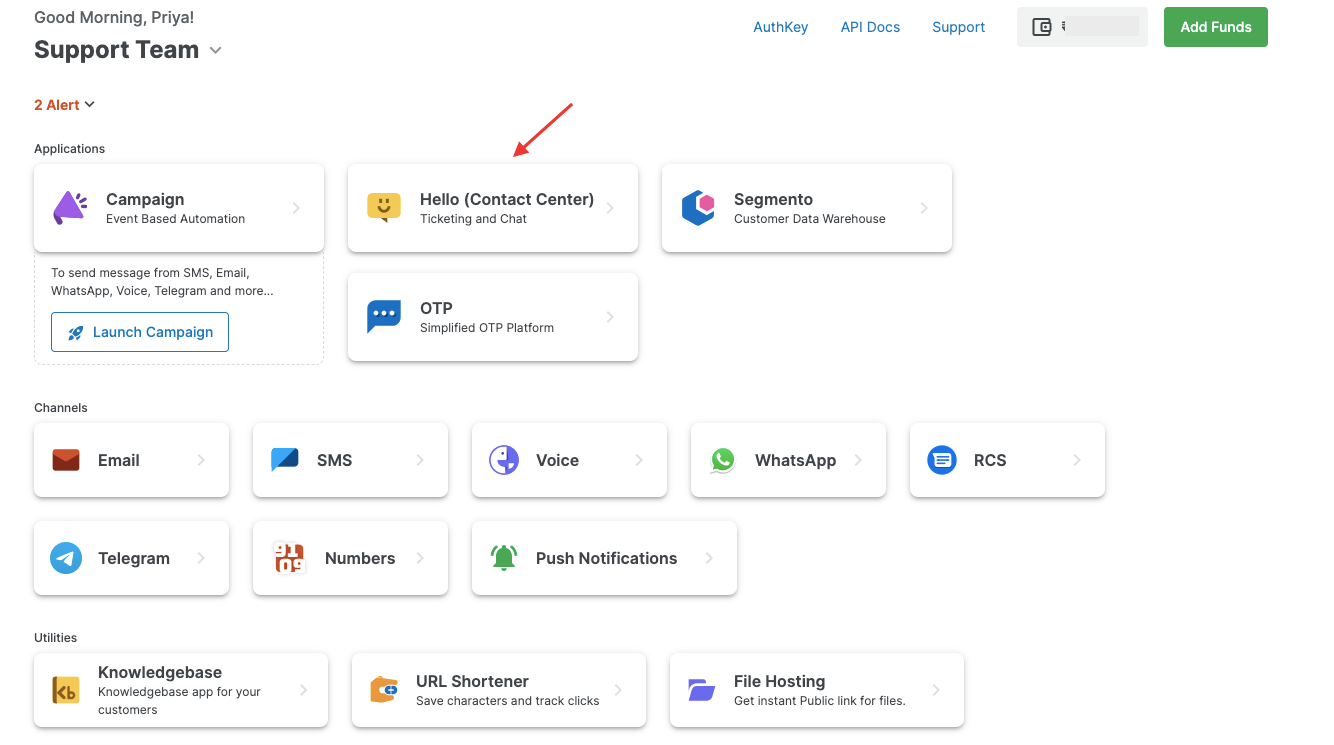Click the Hello (Contact Center) title
1334x745 pixels.
point(507,199)
